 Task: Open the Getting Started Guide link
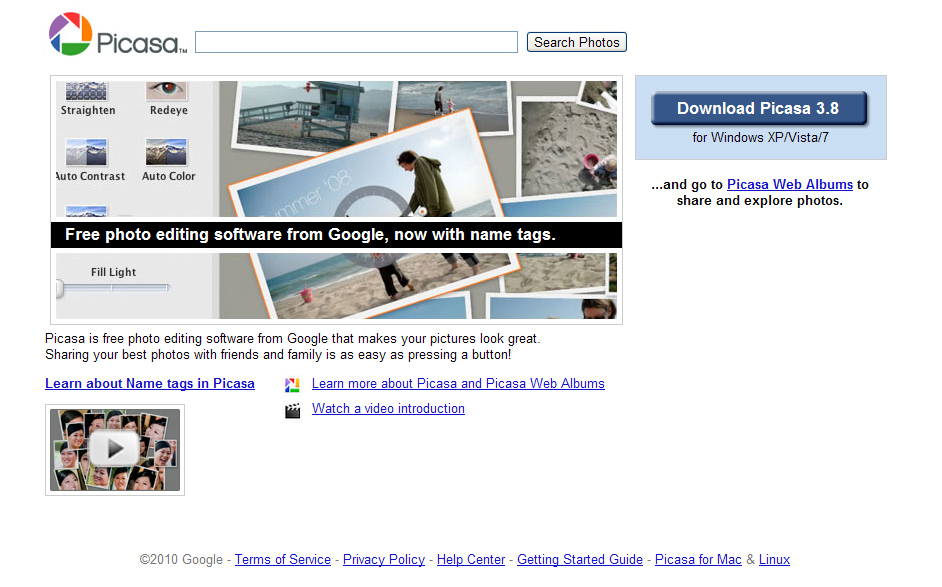point(580,559)
